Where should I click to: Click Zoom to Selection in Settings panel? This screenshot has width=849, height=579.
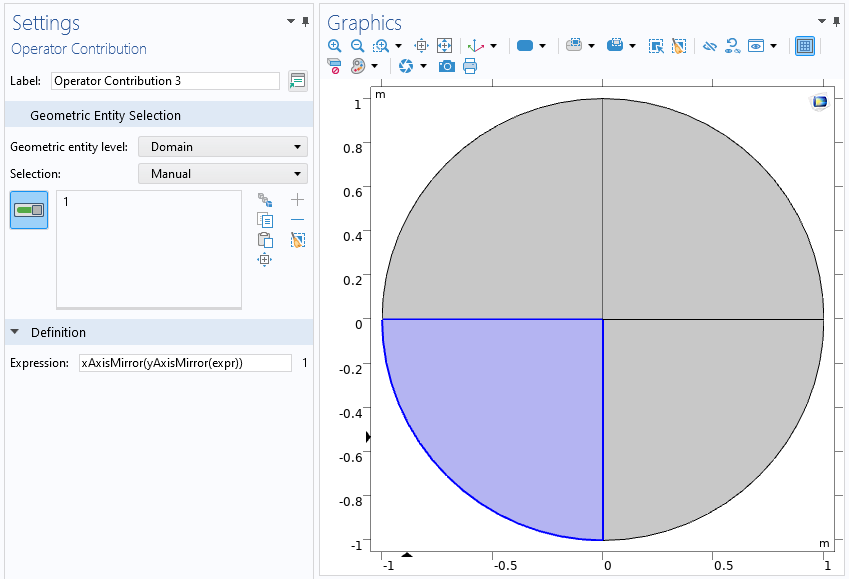pyautogui.click(x=264, y=260)
